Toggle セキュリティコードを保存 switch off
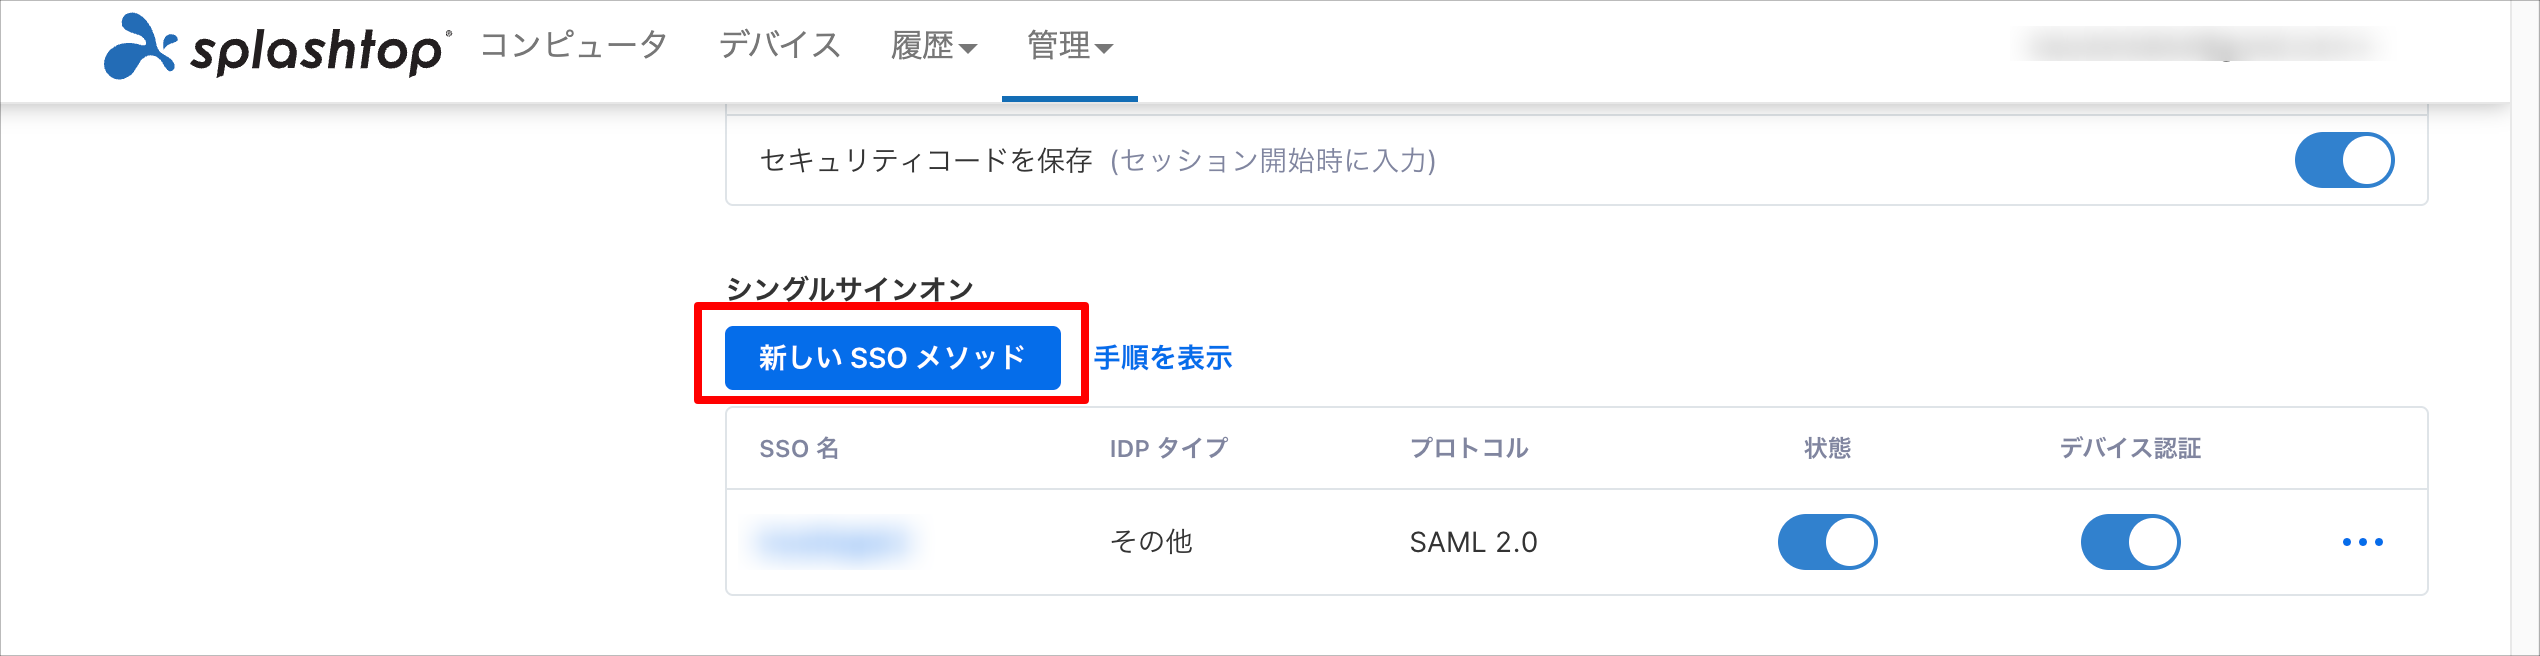2540x656 pixels. [x=2344, y=160]
